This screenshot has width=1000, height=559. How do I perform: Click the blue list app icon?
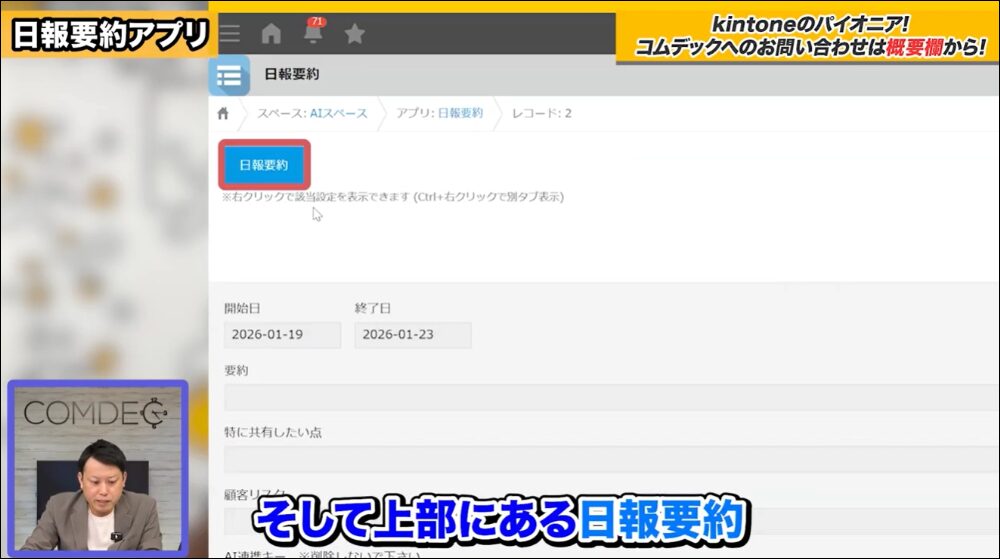229,75
